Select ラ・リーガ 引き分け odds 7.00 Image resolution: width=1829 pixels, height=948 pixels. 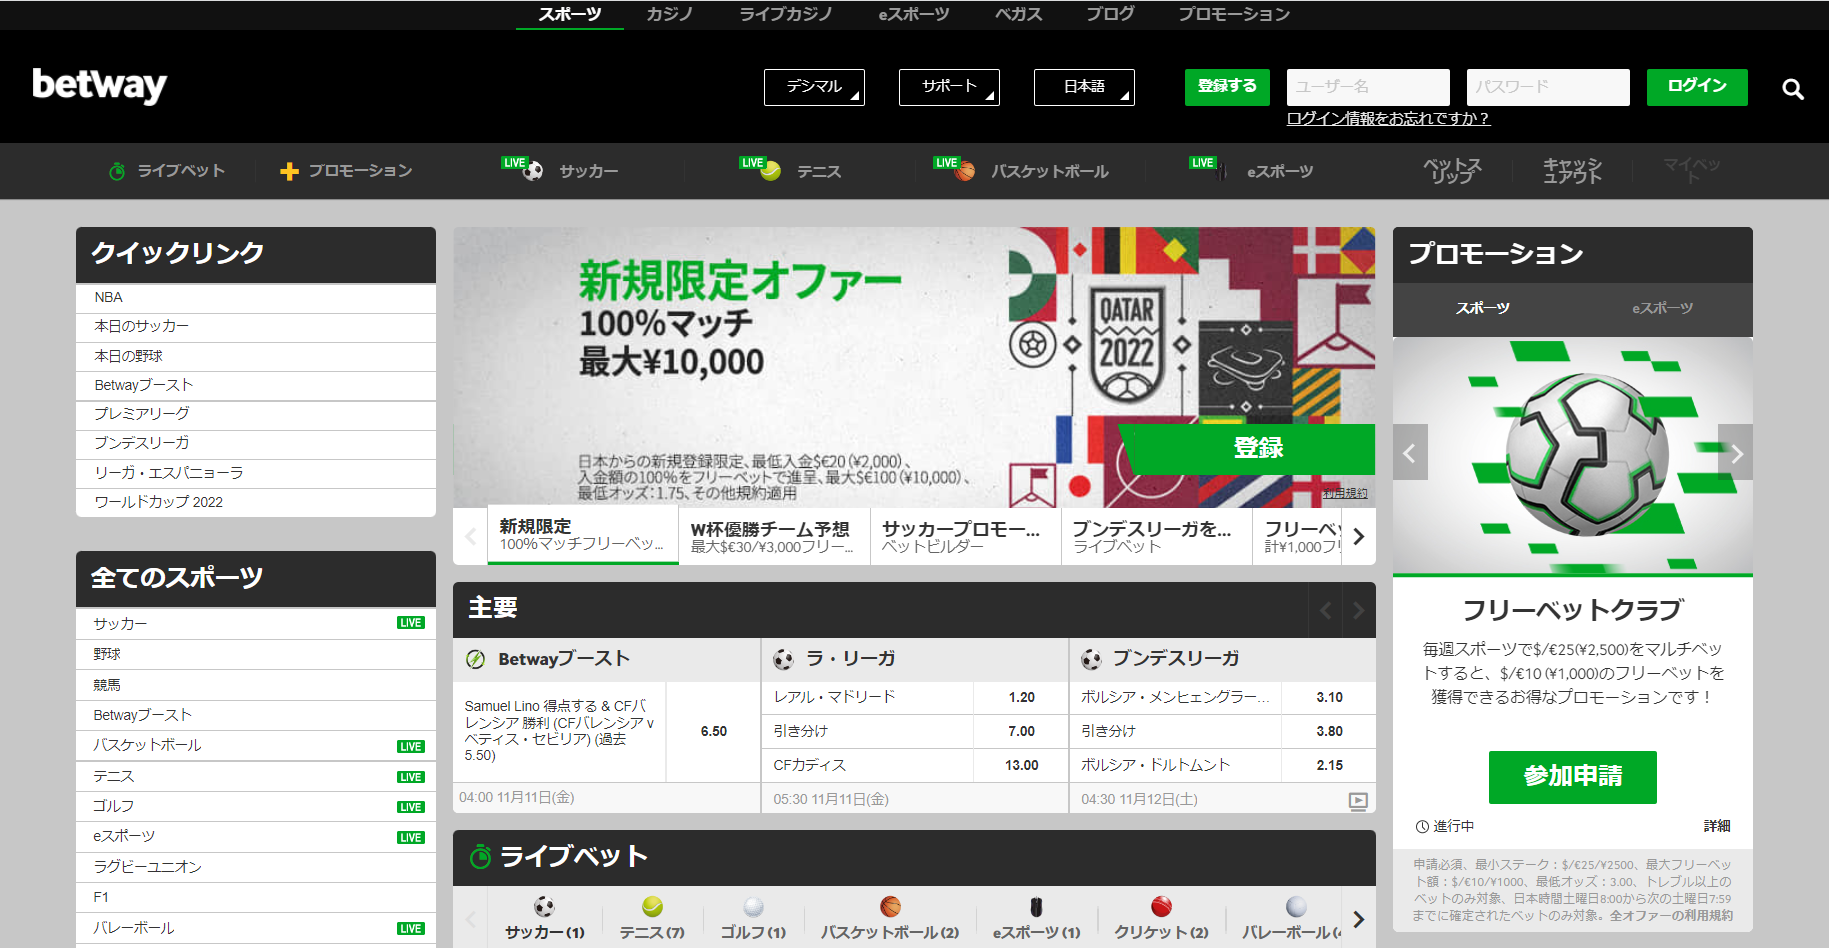click(x=1021, y=731)
